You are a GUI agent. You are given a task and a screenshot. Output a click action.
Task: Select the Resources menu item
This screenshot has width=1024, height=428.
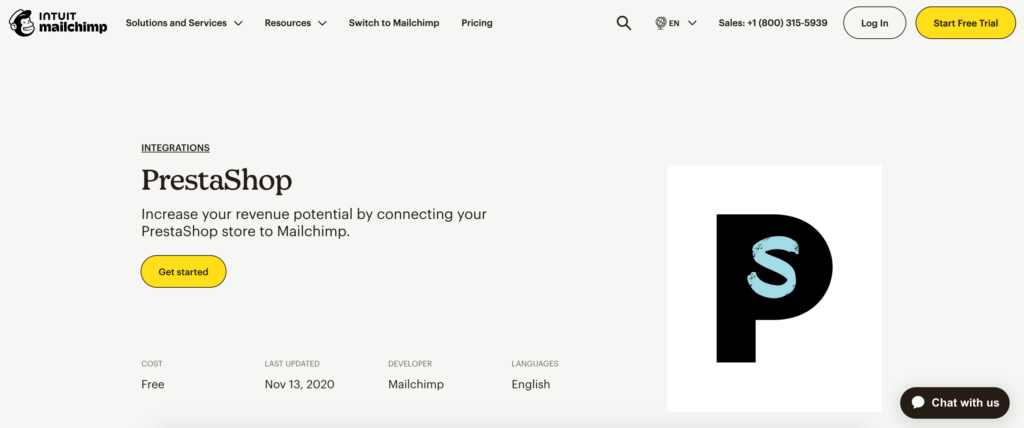(x=287, y=23)
